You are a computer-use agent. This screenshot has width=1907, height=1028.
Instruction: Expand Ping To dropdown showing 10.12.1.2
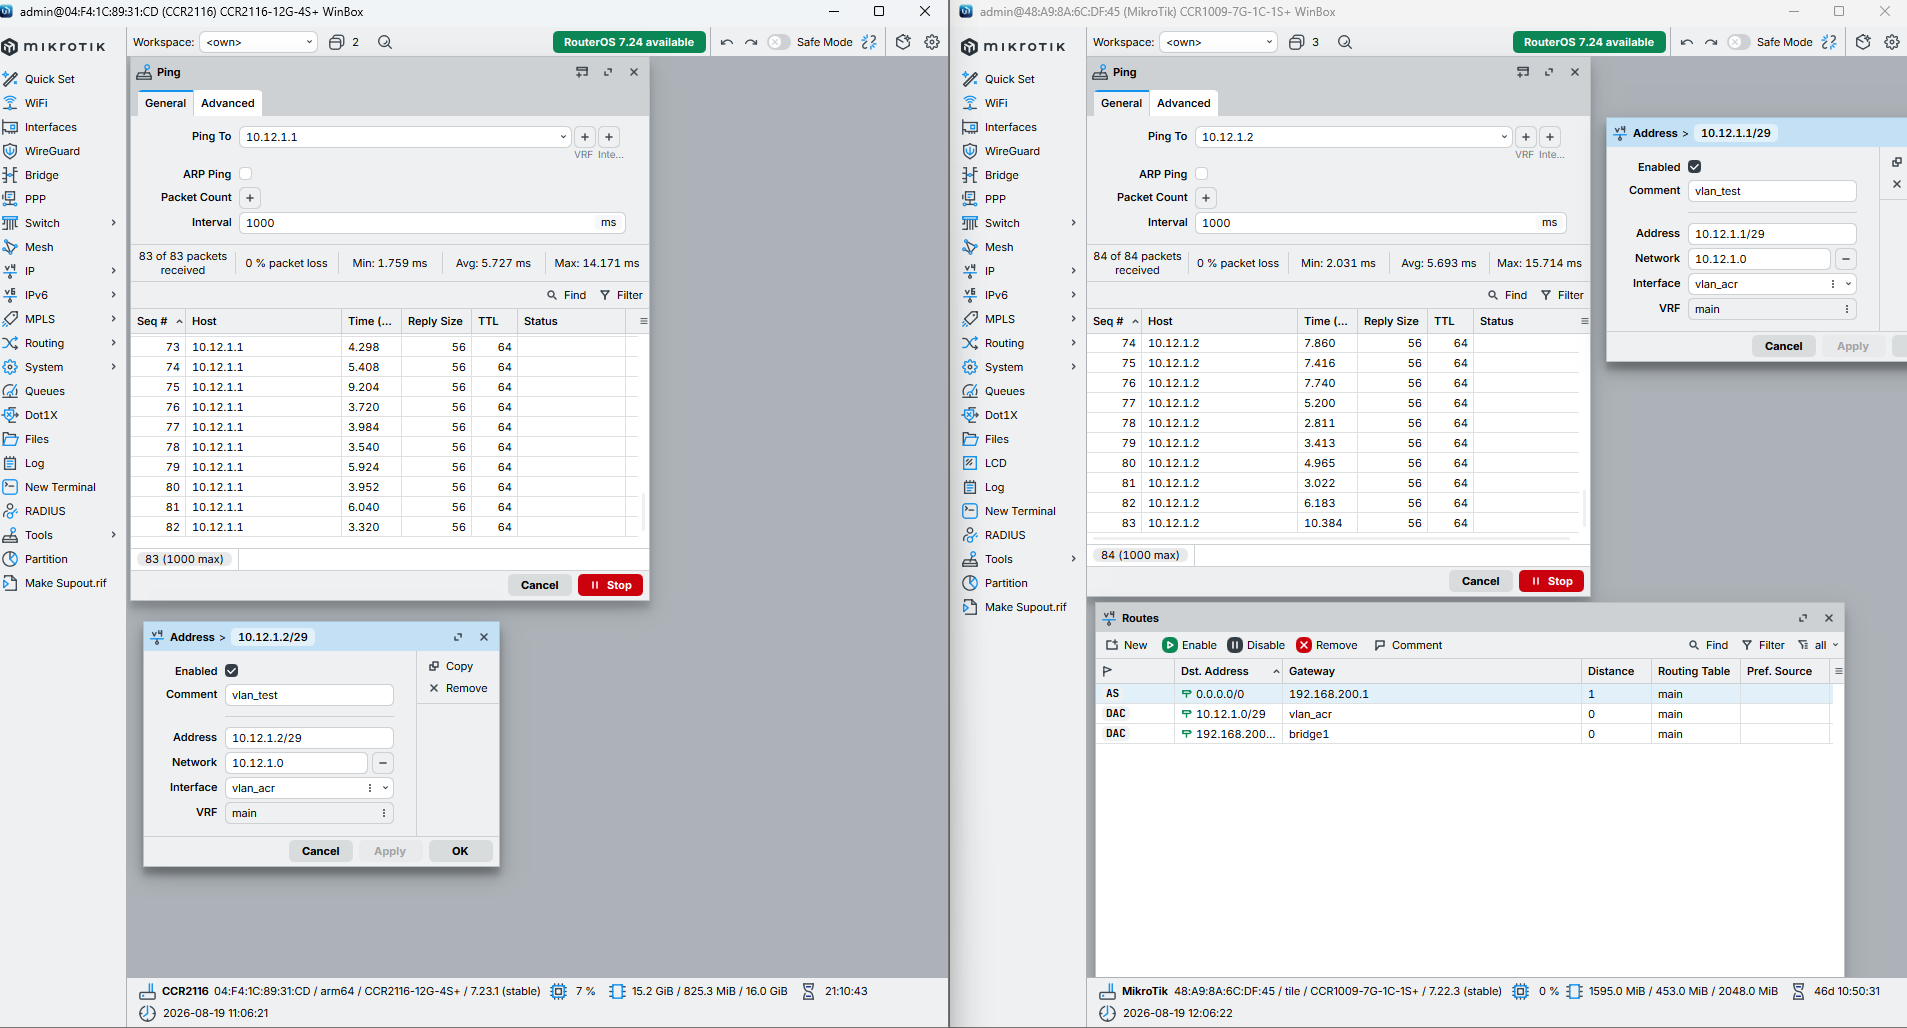click(1504, 137)
